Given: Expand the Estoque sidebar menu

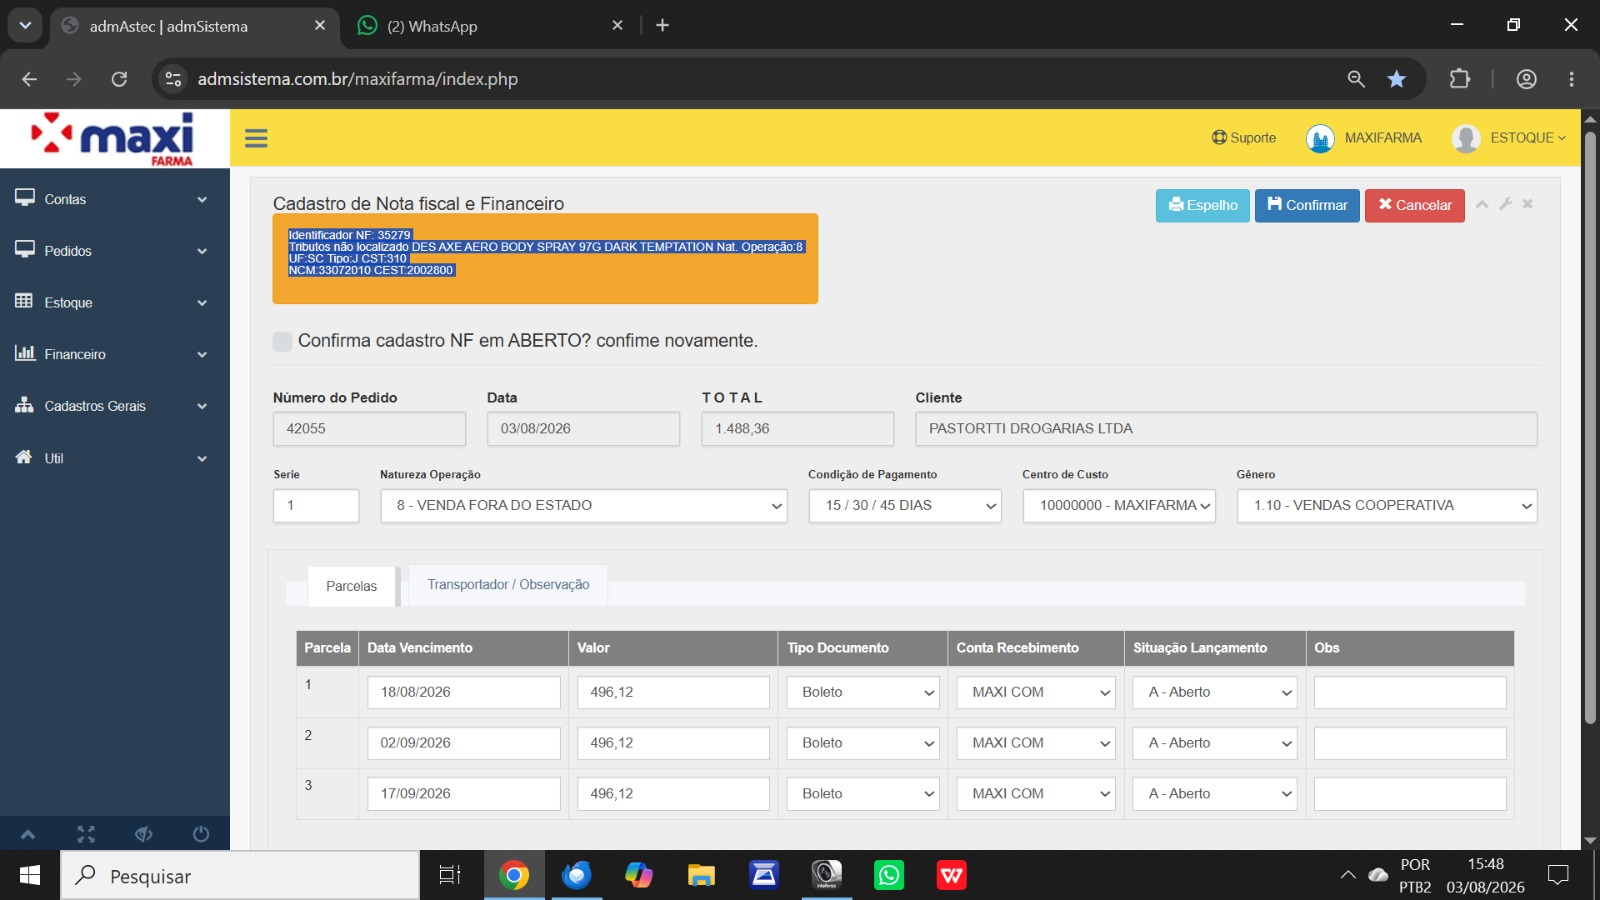Looking at the screenshot, I should coord(115,303).
